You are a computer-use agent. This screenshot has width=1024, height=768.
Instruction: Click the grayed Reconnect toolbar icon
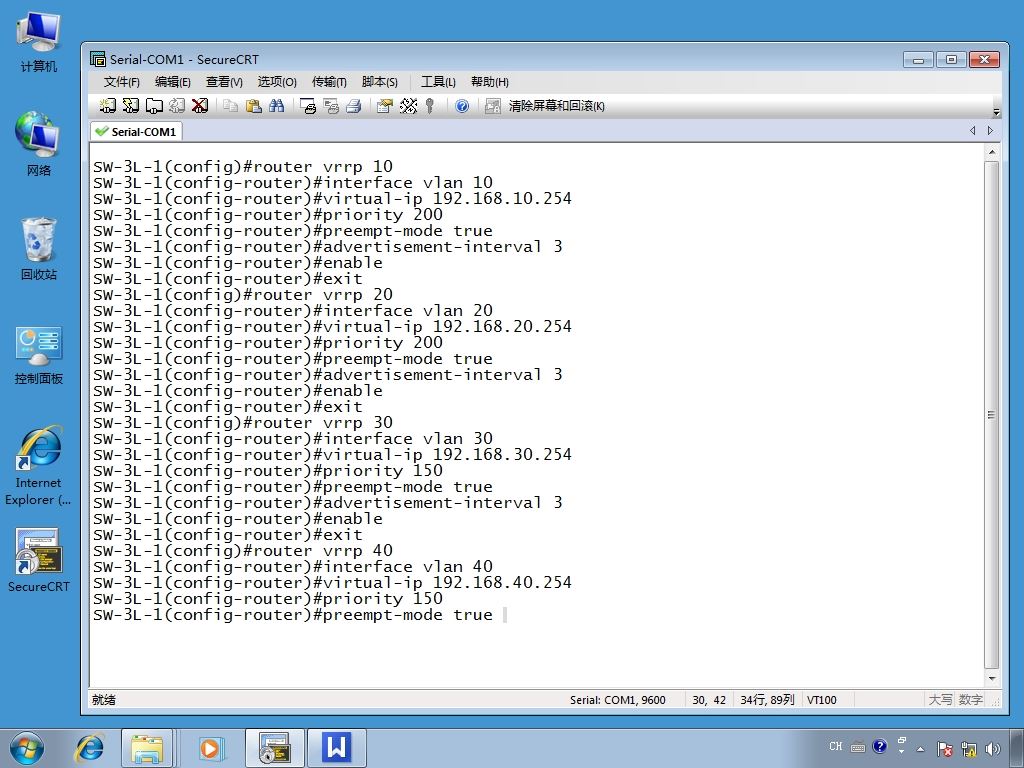point(177,106)
